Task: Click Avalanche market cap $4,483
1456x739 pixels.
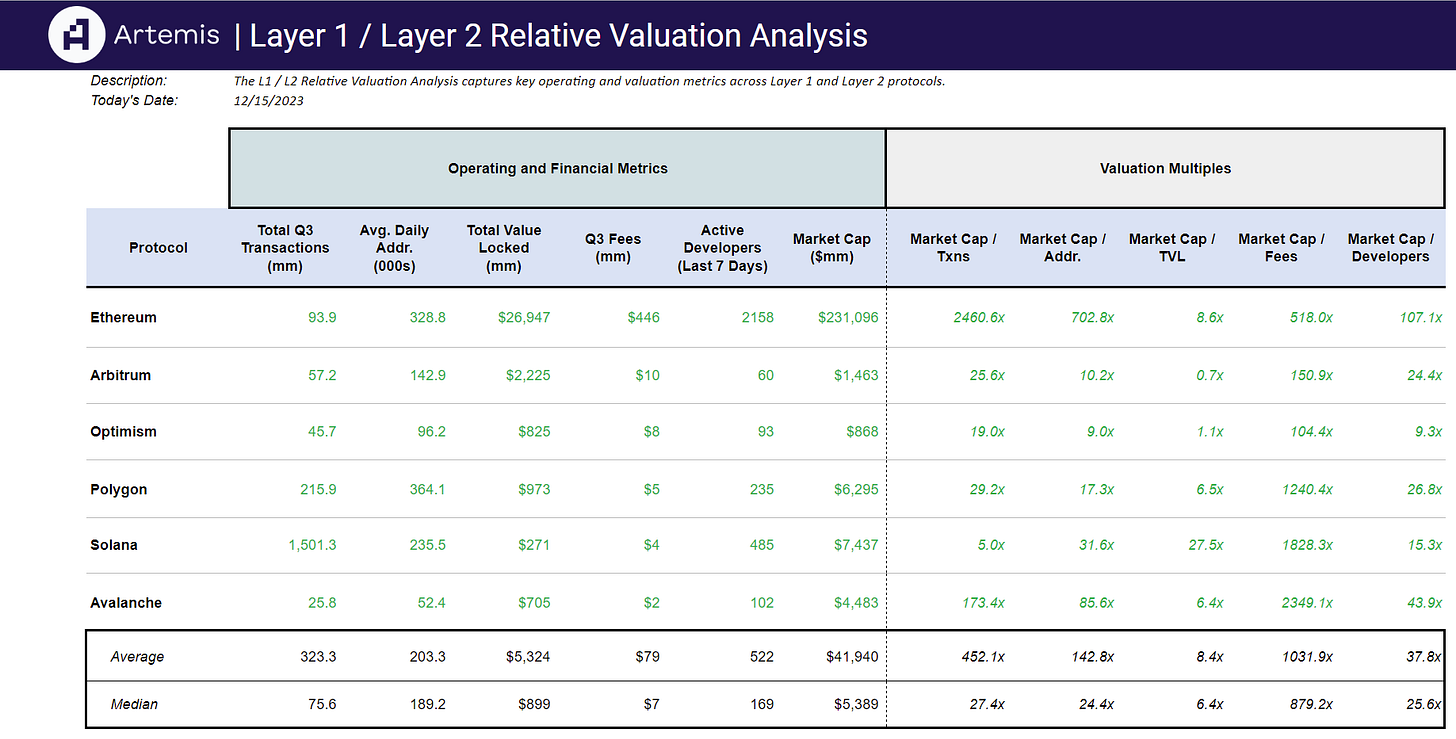Action: click(856, 603)
